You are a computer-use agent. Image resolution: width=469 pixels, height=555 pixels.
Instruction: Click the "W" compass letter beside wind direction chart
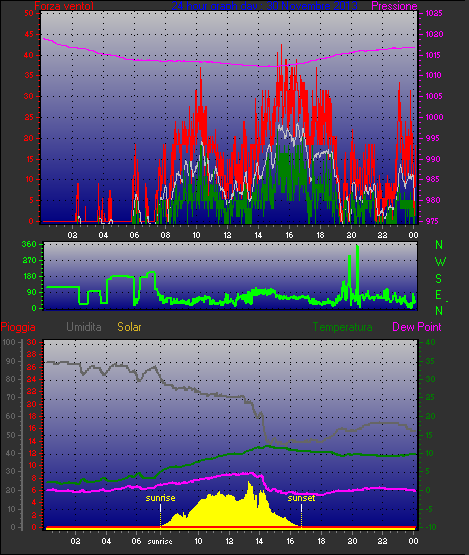(440, 262)
